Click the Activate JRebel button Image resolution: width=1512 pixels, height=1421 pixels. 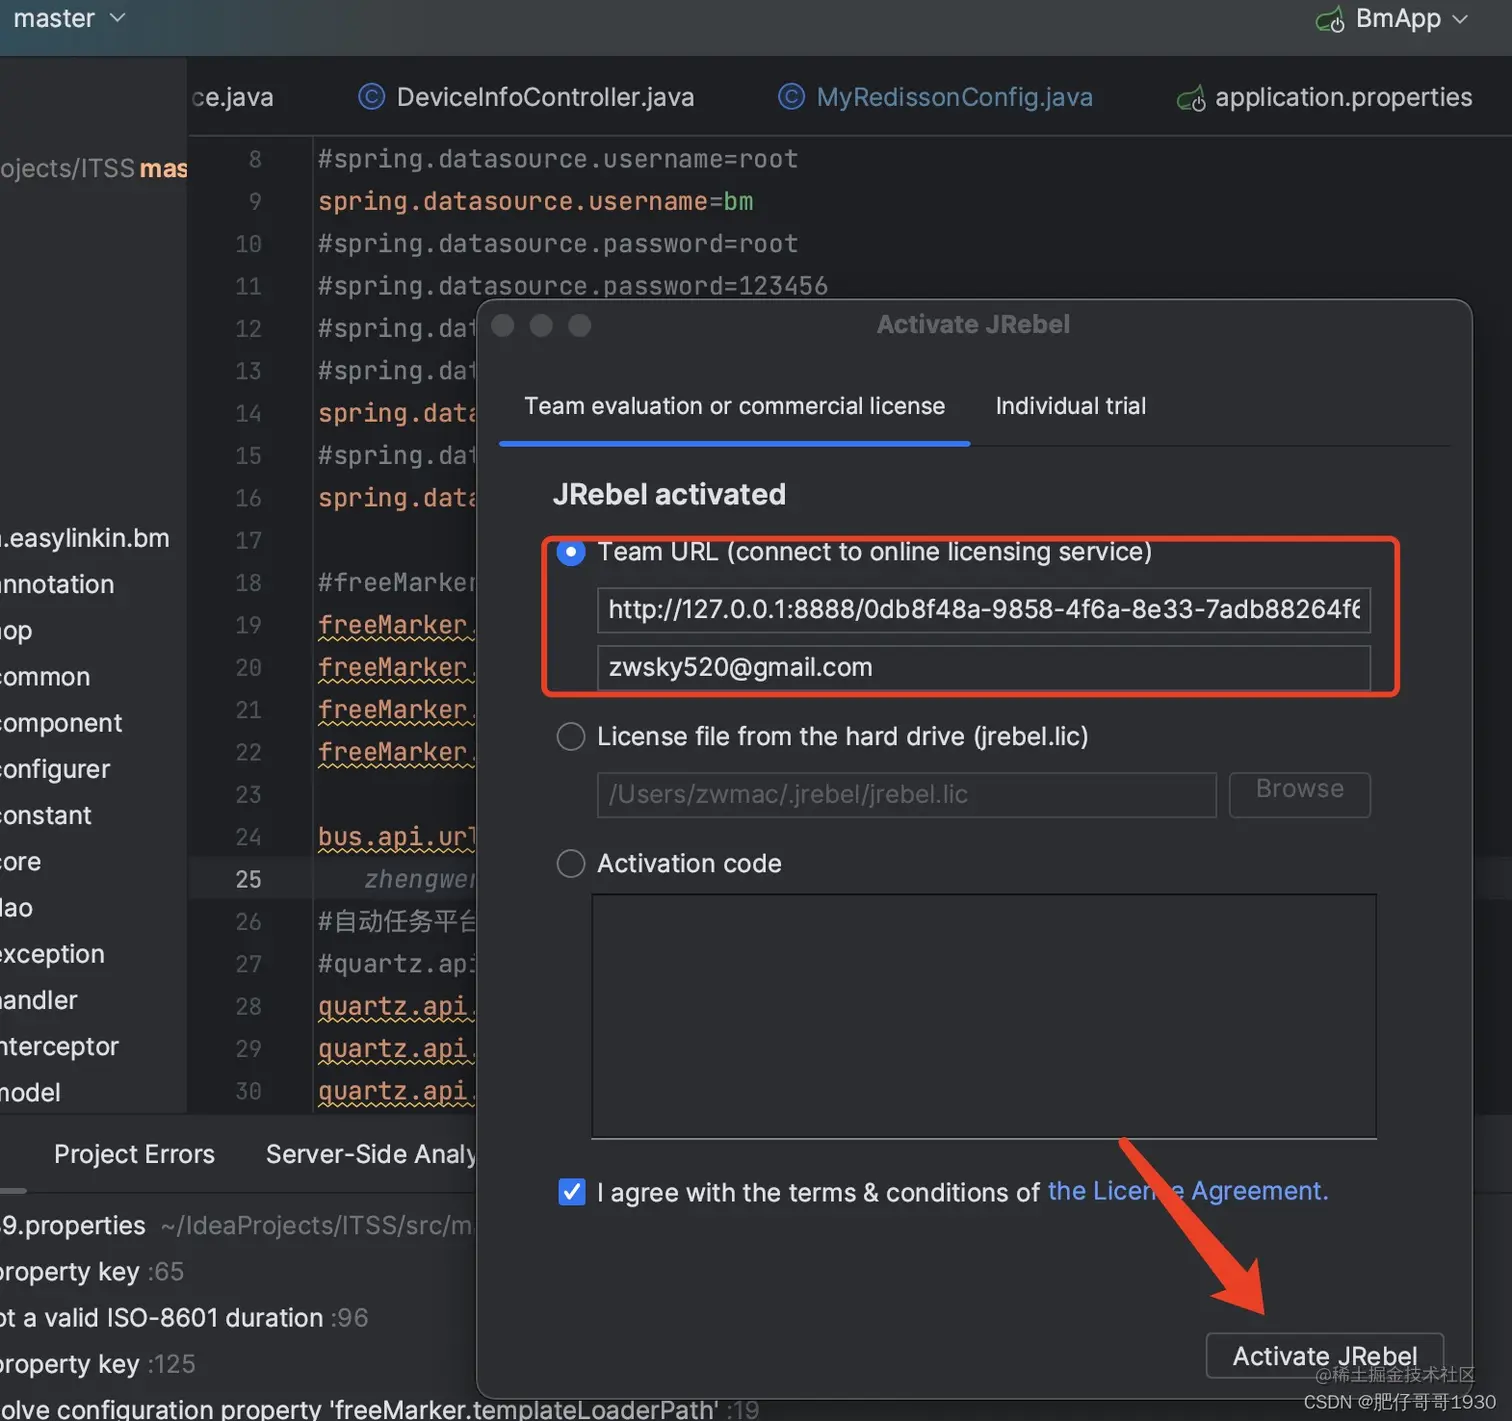pos(1324,1356)
